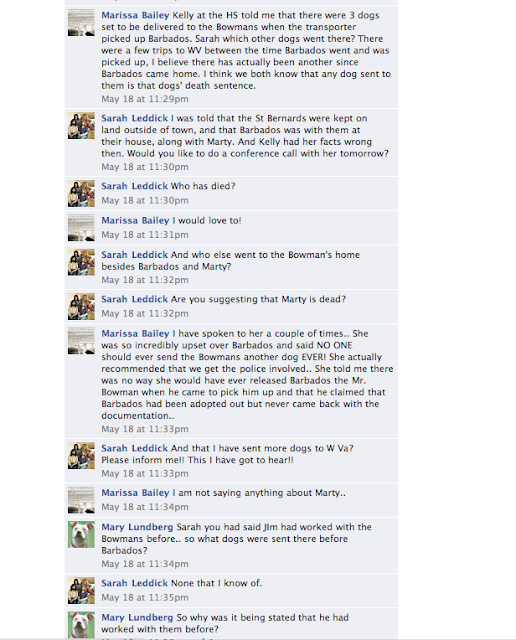Click Sarah Leddick's avatar next to 'Who has died?'
Viewport: 516px width, 640px height.
(x=81, y=193)
